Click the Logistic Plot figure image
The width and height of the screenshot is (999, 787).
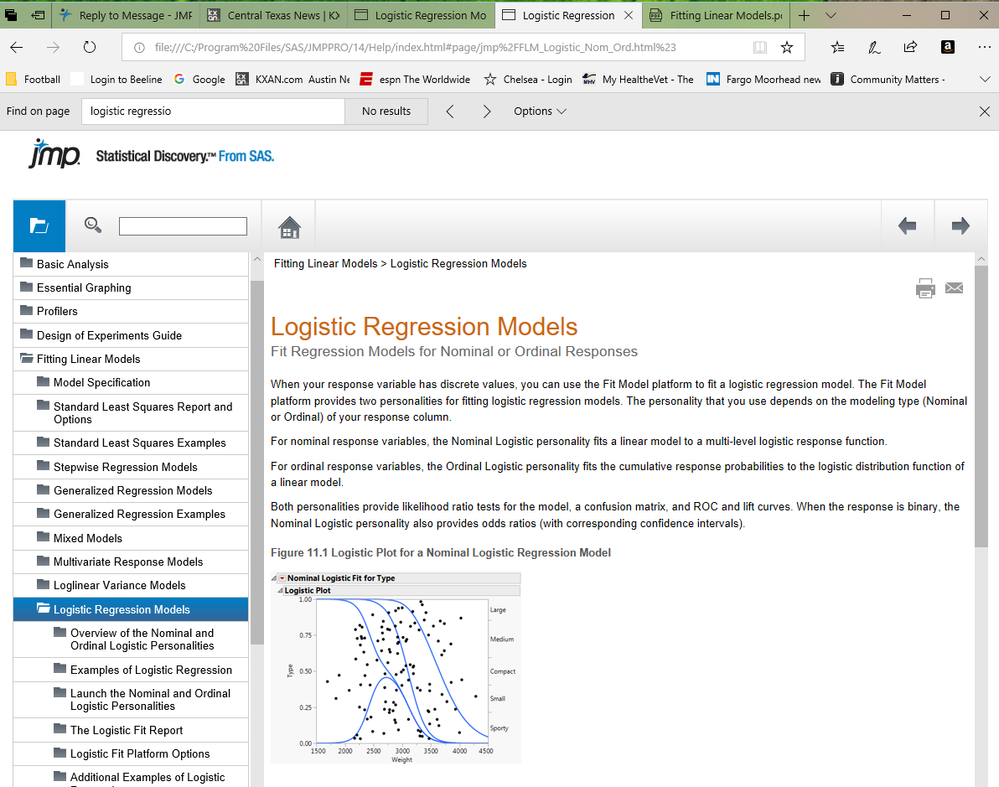coord(396,667)
